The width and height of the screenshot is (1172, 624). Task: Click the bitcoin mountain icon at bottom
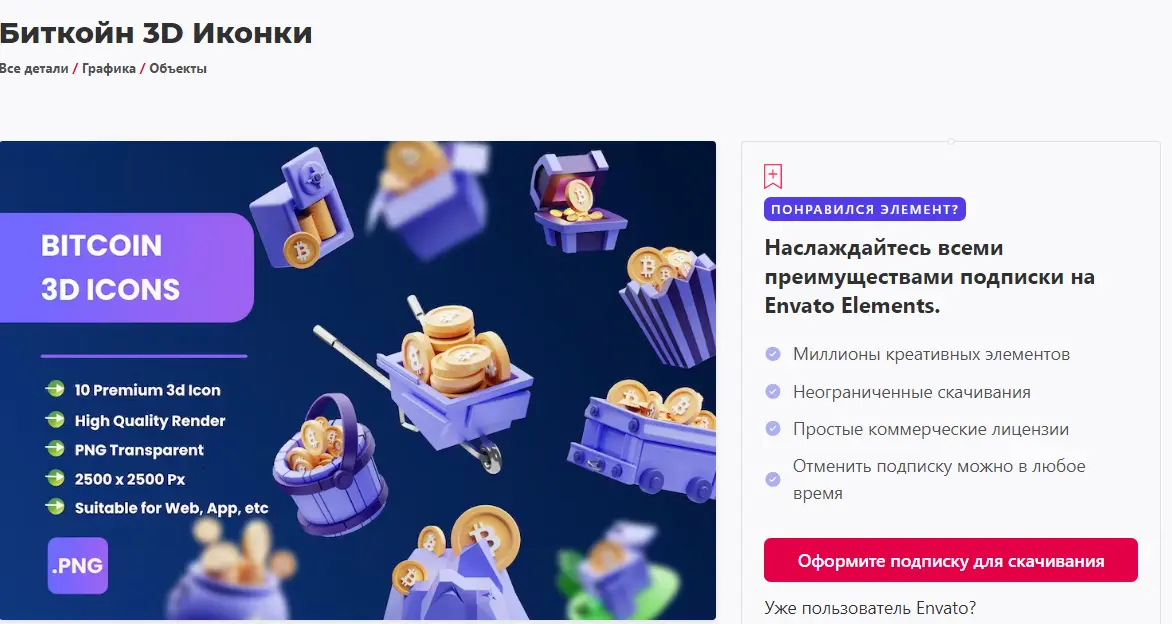point(463,566)
